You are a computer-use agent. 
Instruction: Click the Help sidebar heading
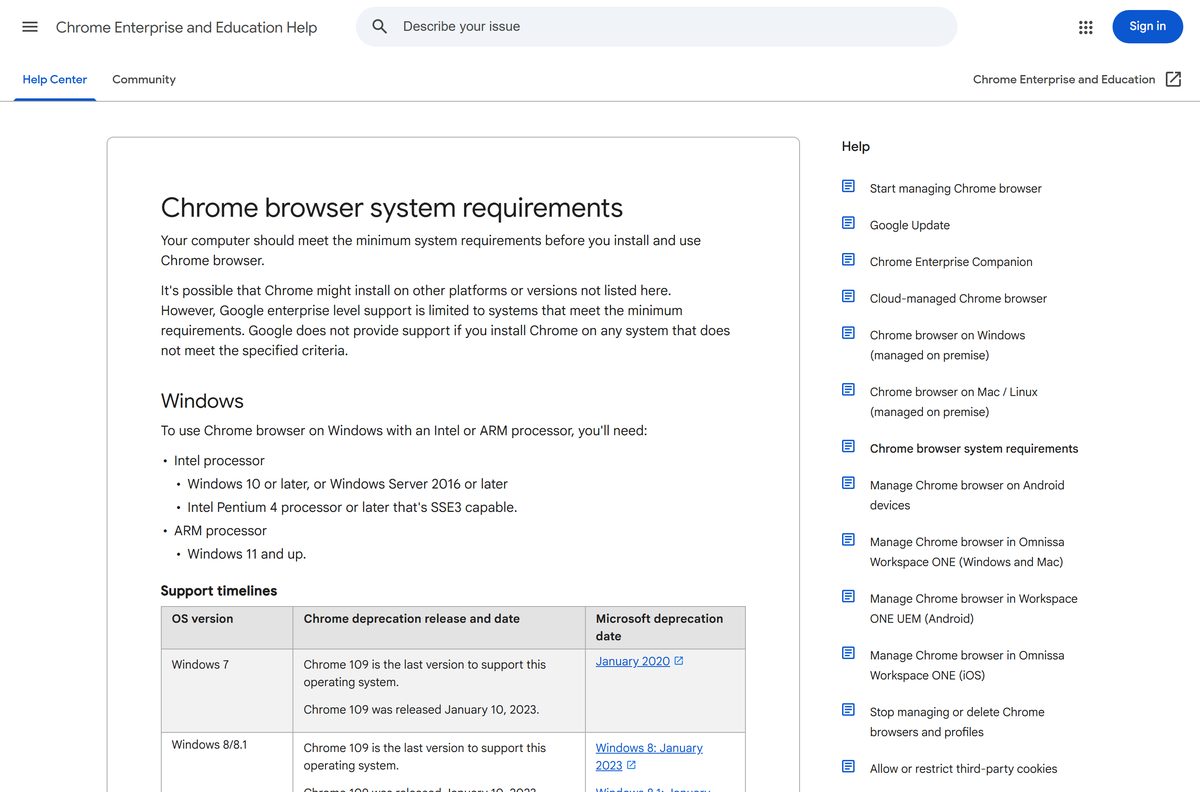tap(856, 146)
